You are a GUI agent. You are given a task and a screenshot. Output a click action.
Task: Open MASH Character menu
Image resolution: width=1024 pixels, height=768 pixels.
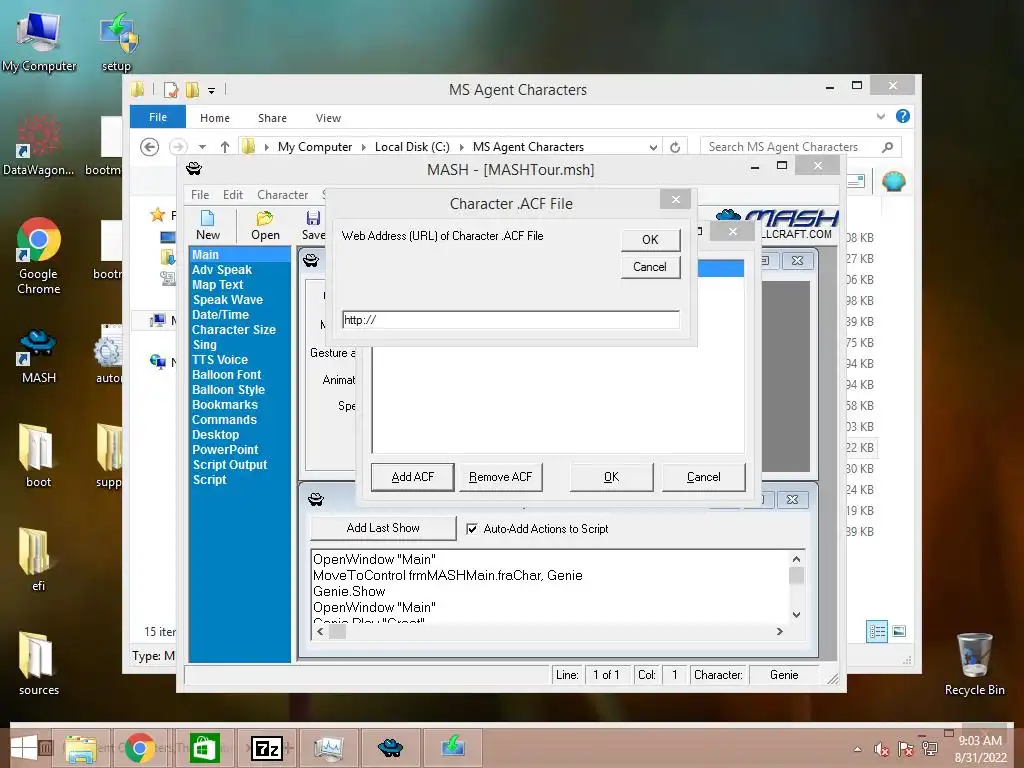point(282,195)
